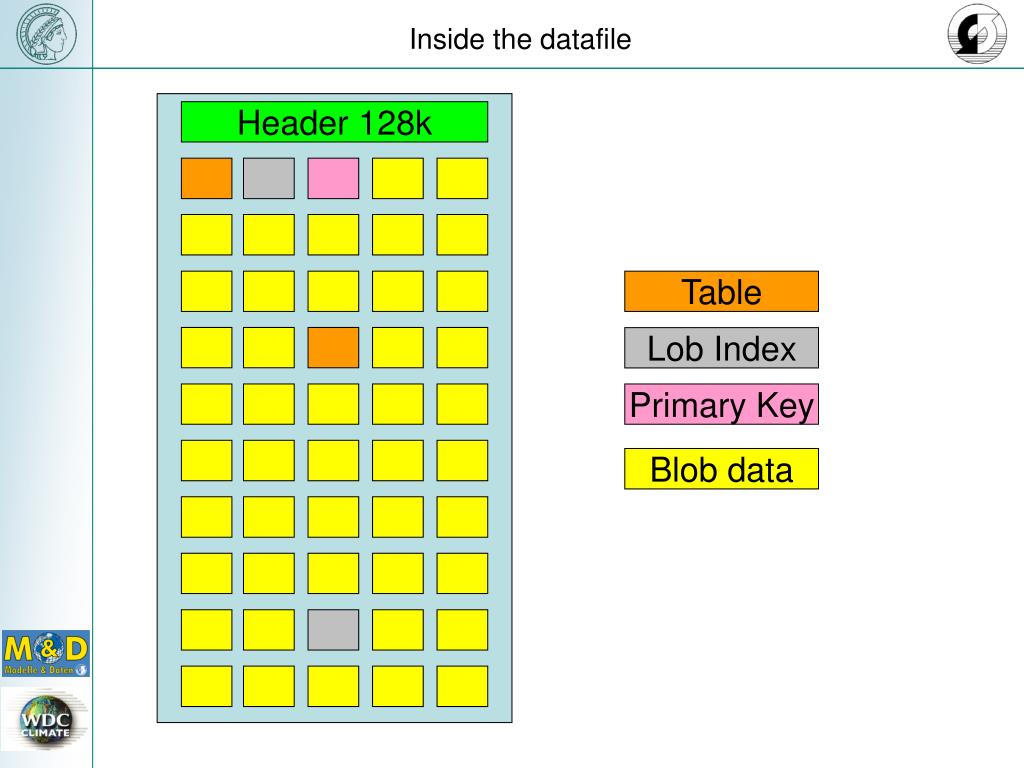The height and width of the screenshot is (768, 1024).
Task: Click the M&D Modelle & Daten logo
Action: pos(46,653)
